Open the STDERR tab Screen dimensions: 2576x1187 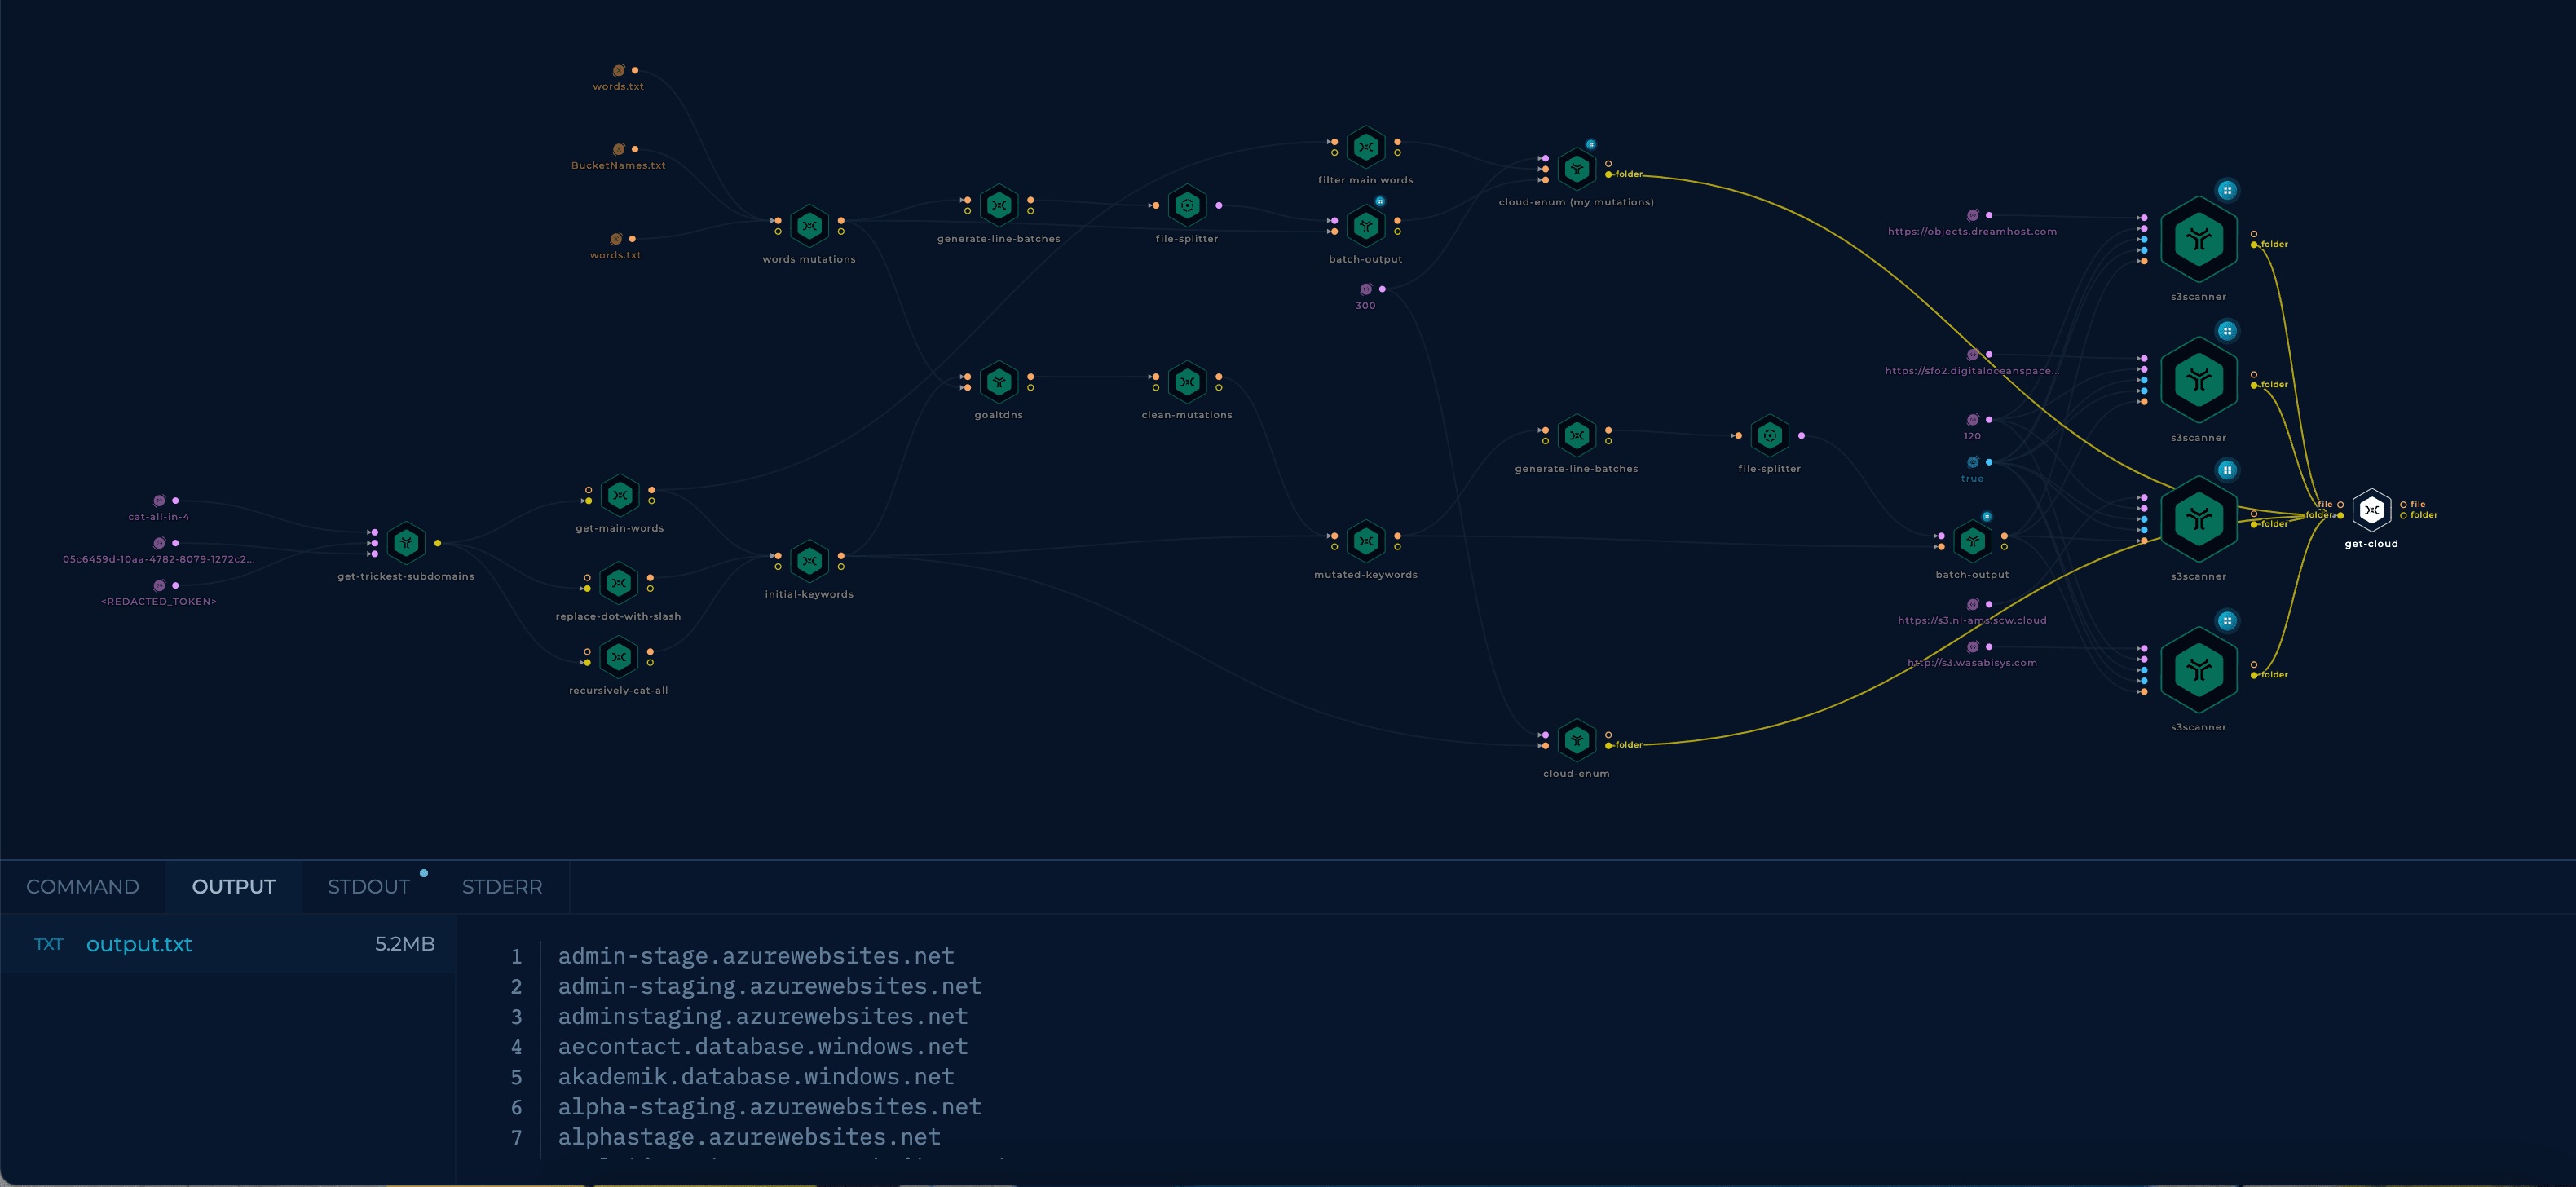(502, 887)
